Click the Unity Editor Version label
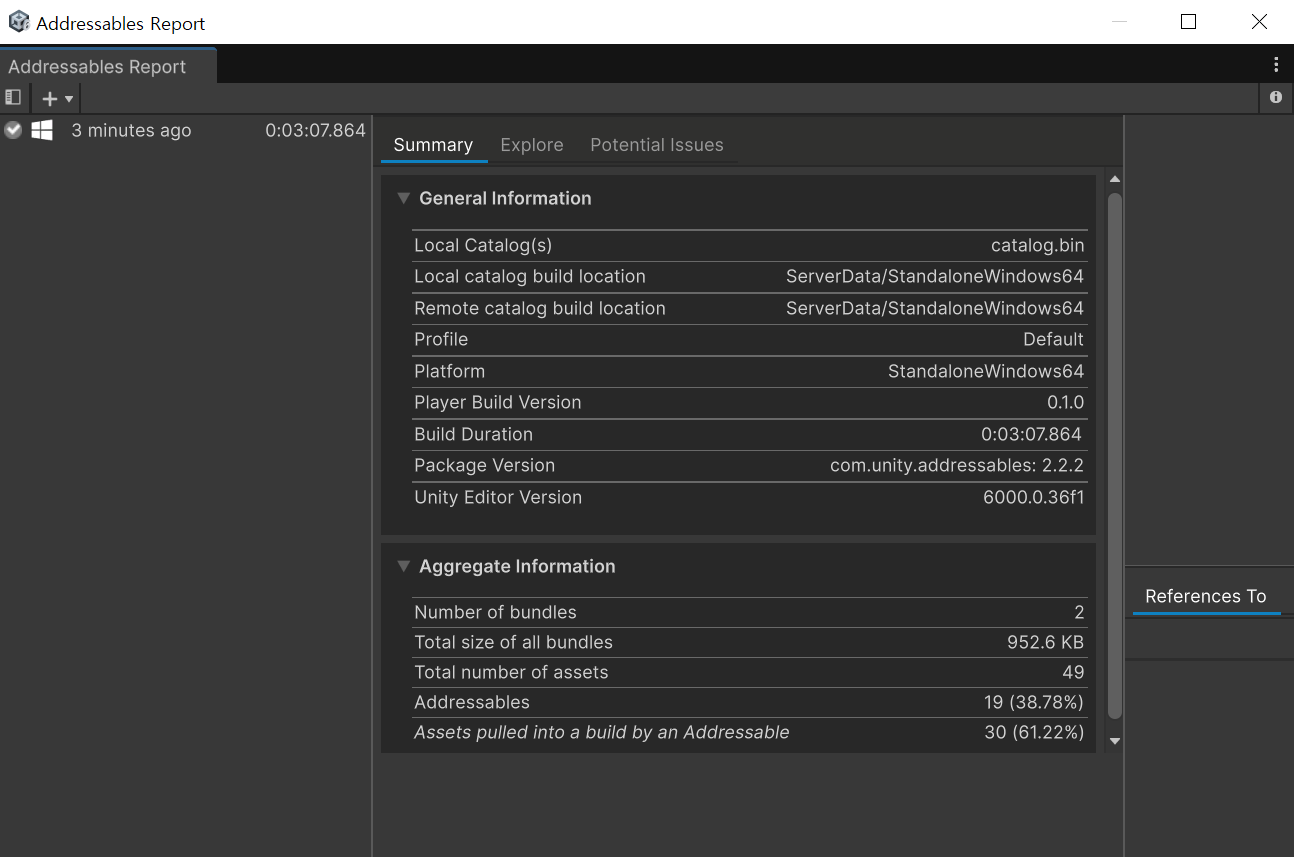The width and height of the screenshot is (1294, 857). pos(498,497)
